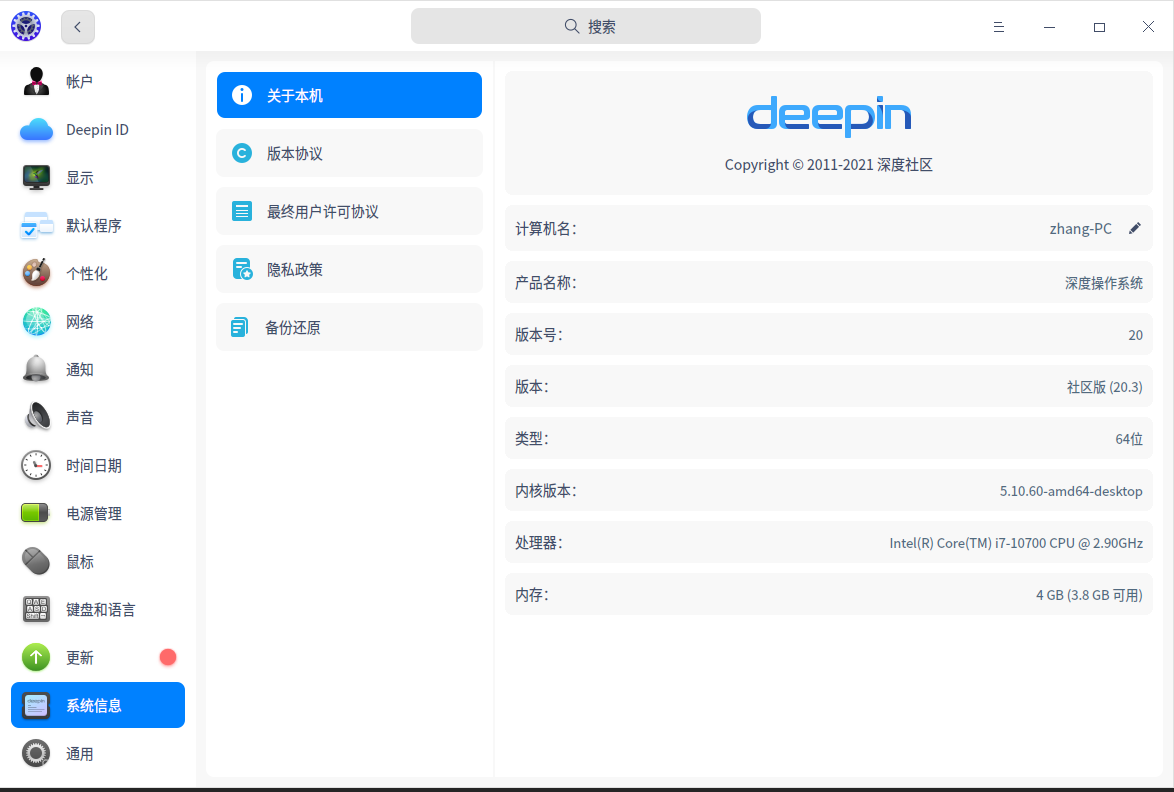Minimize the Control Center window
Viewport: 1174px width, 792px height.
[1049, 27]
